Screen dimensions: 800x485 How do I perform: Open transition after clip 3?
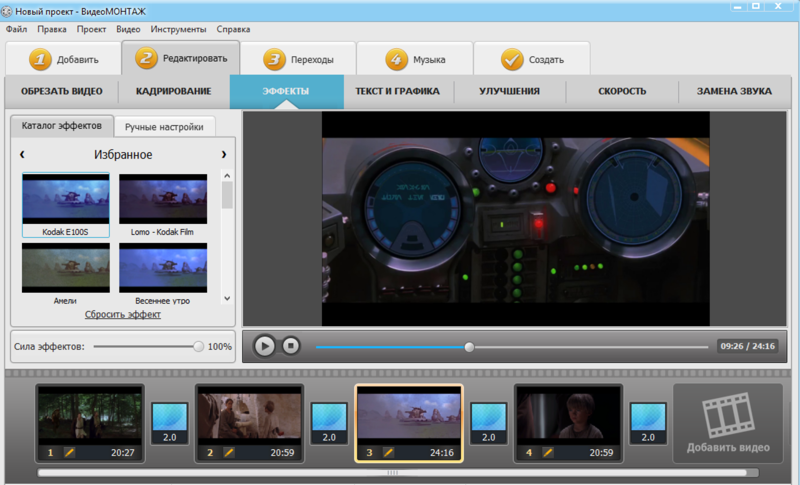pyautogui.click(x=489, y=423)
